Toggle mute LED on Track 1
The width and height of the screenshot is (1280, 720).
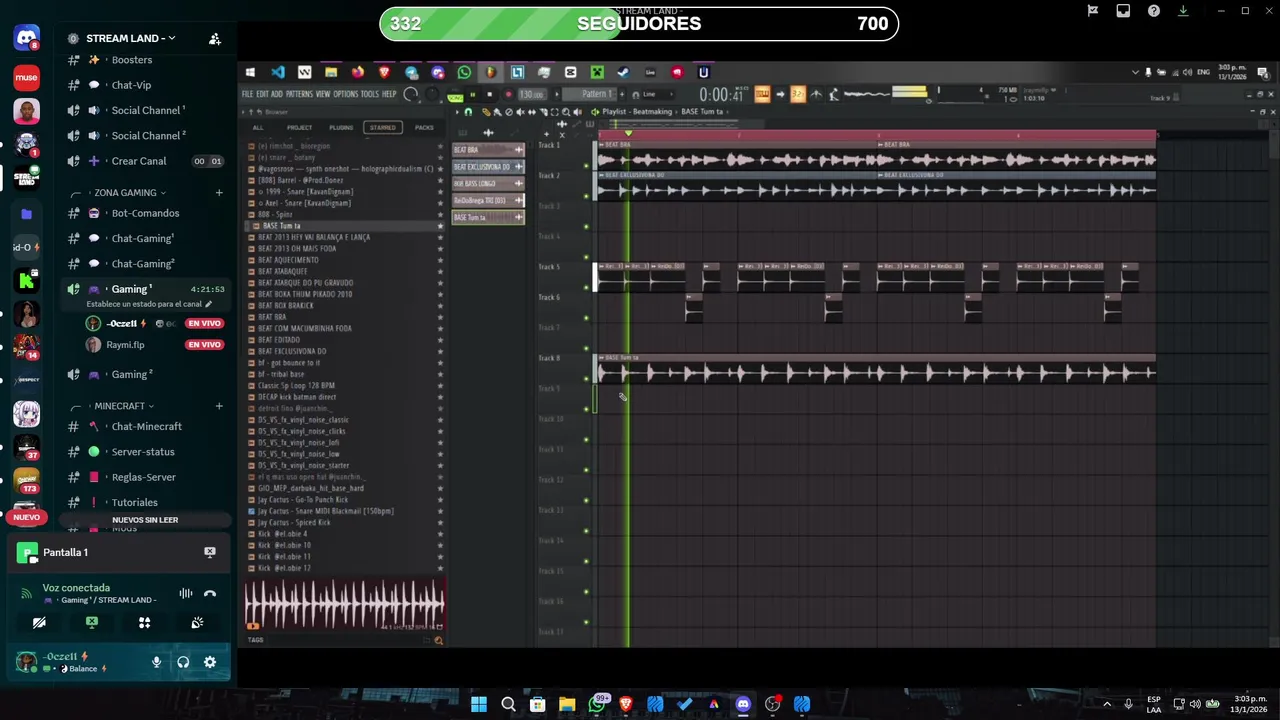coord(586,167)
